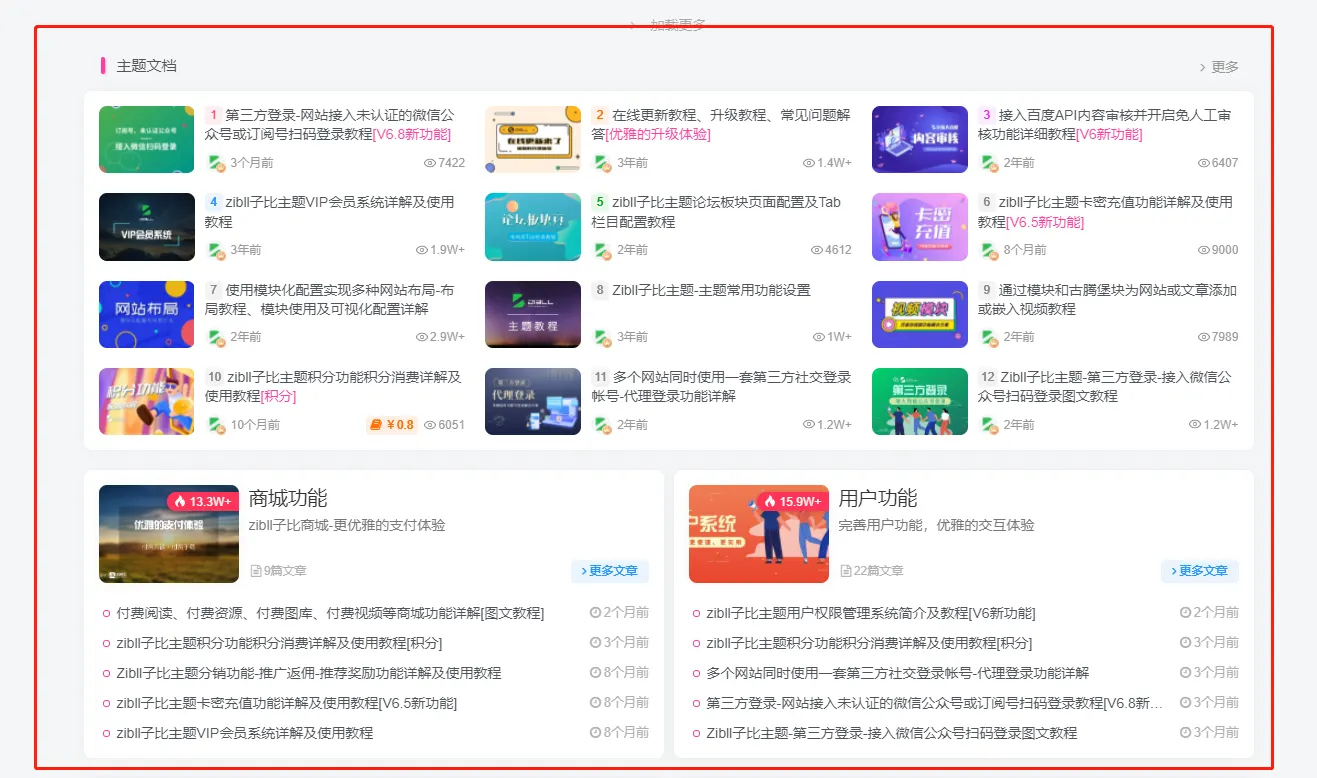
Task: Click author avatar on article 8 主题常用功能设置
Action: point(602,337)
